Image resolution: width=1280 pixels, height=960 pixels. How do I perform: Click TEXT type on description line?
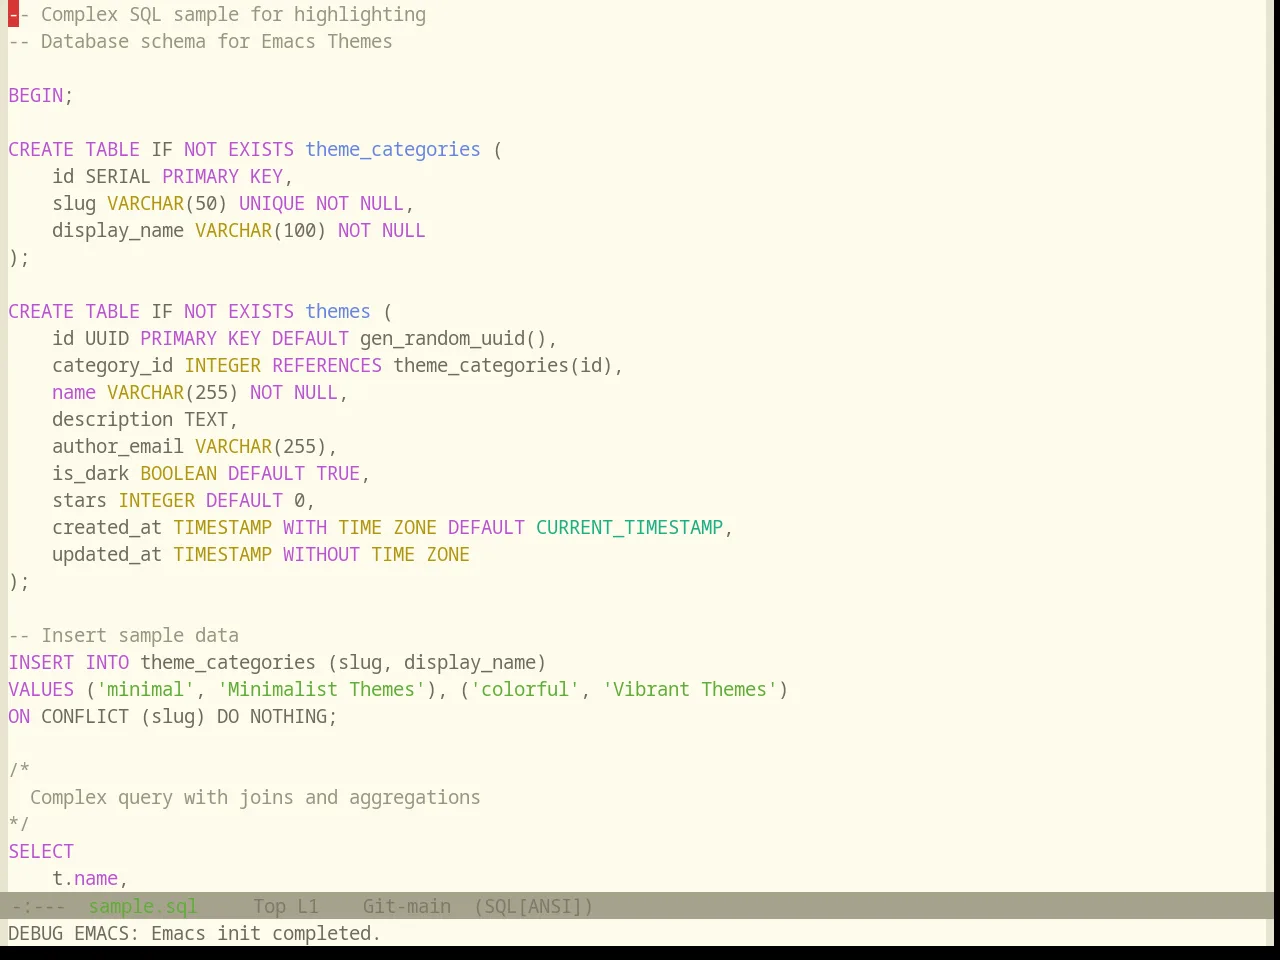point(206,419)
